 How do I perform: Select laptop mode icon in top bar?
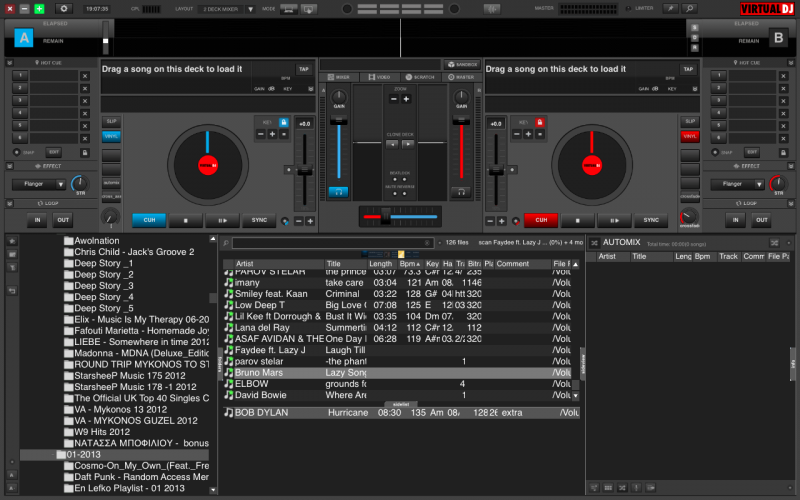289,9
